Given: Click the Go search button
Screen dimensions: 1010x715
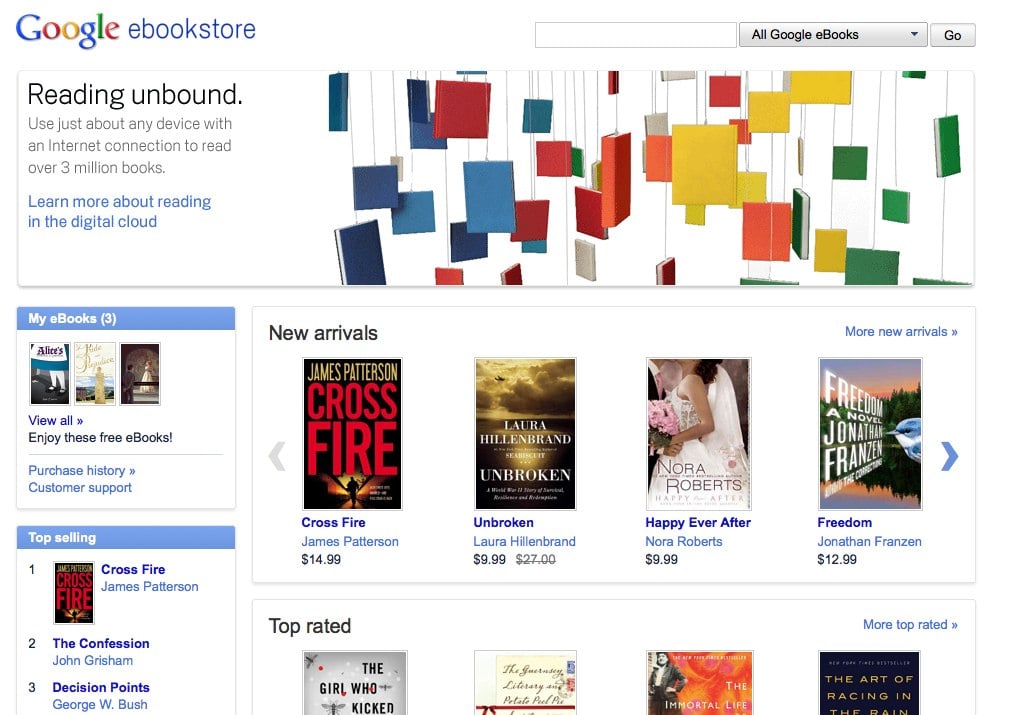Looking at the screenshot, I should tap(953, 35).
